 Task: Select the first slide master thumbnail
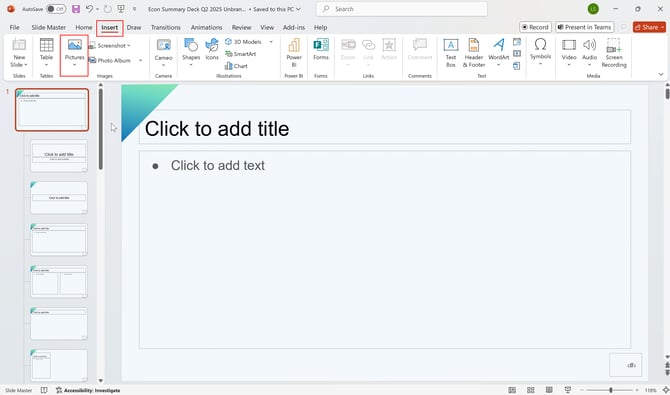point(52,109)
